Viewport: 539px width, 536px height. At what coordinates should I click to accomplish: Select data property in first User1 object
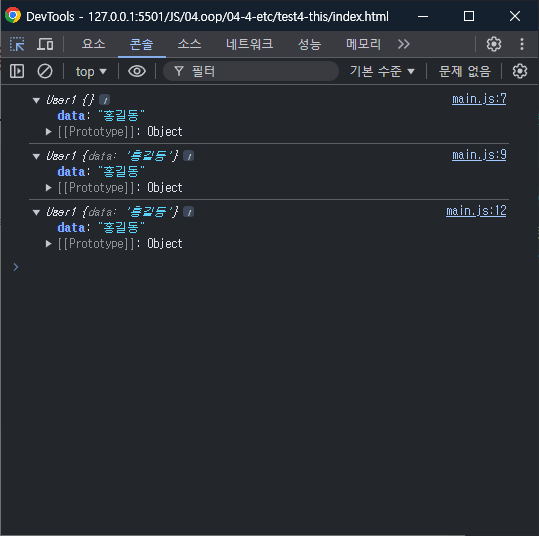pos(71,116)
